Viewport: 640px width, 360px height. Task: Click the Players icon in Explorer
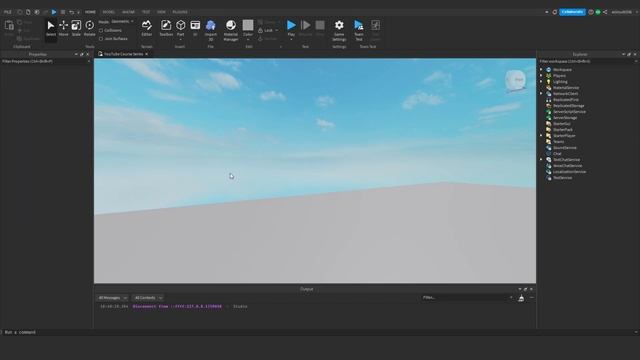pyautogui.click(x=549, y=76)
